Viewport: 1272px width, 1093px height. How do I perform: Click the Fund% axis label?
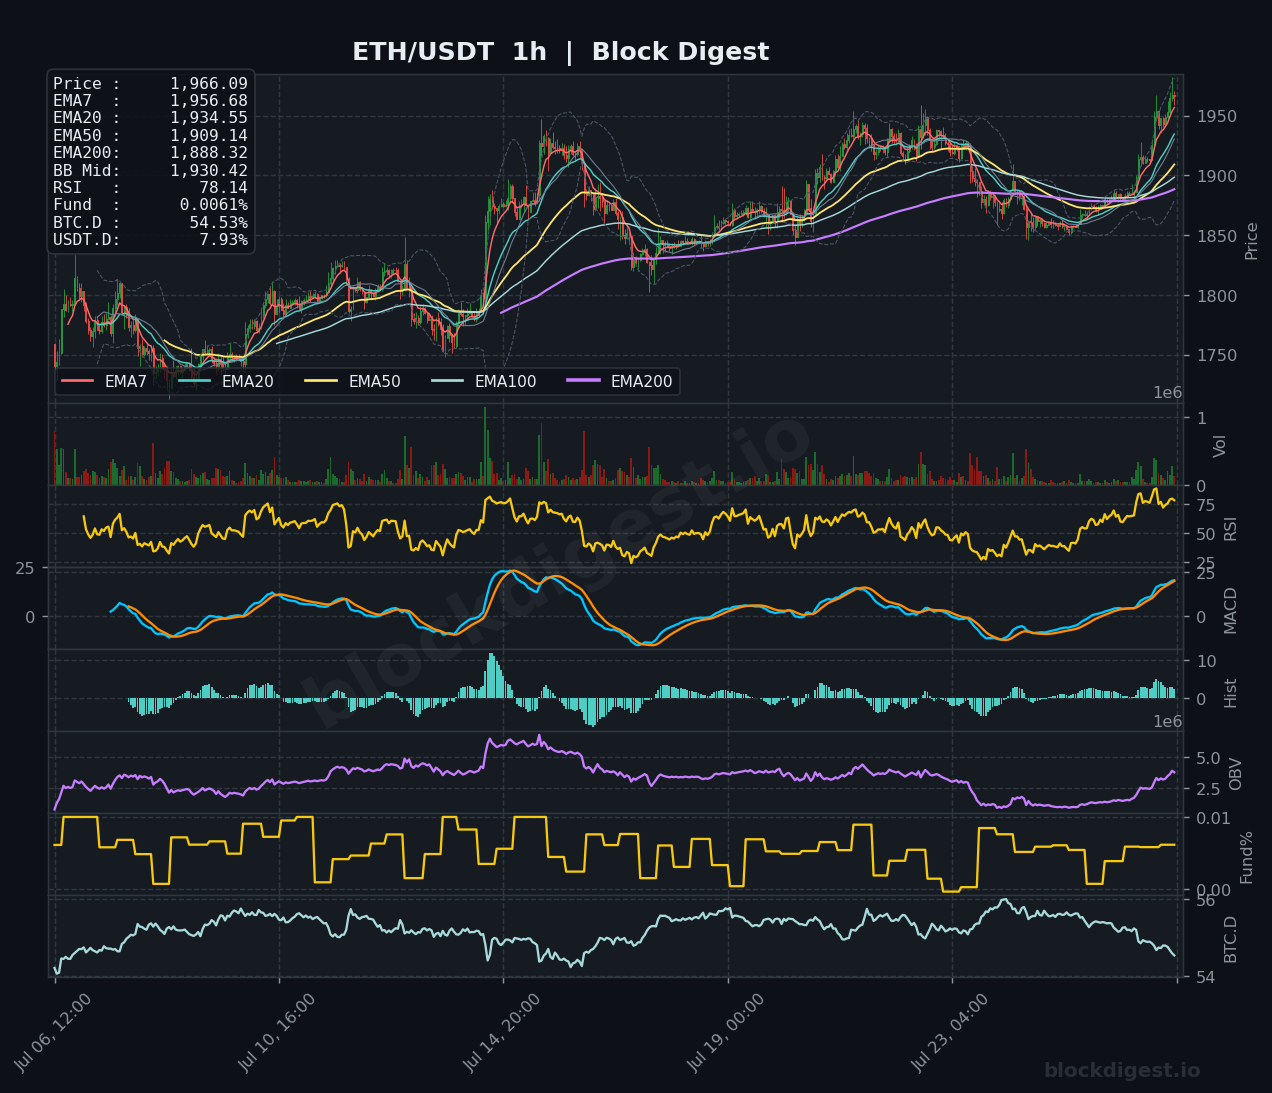click(1246, 857)
